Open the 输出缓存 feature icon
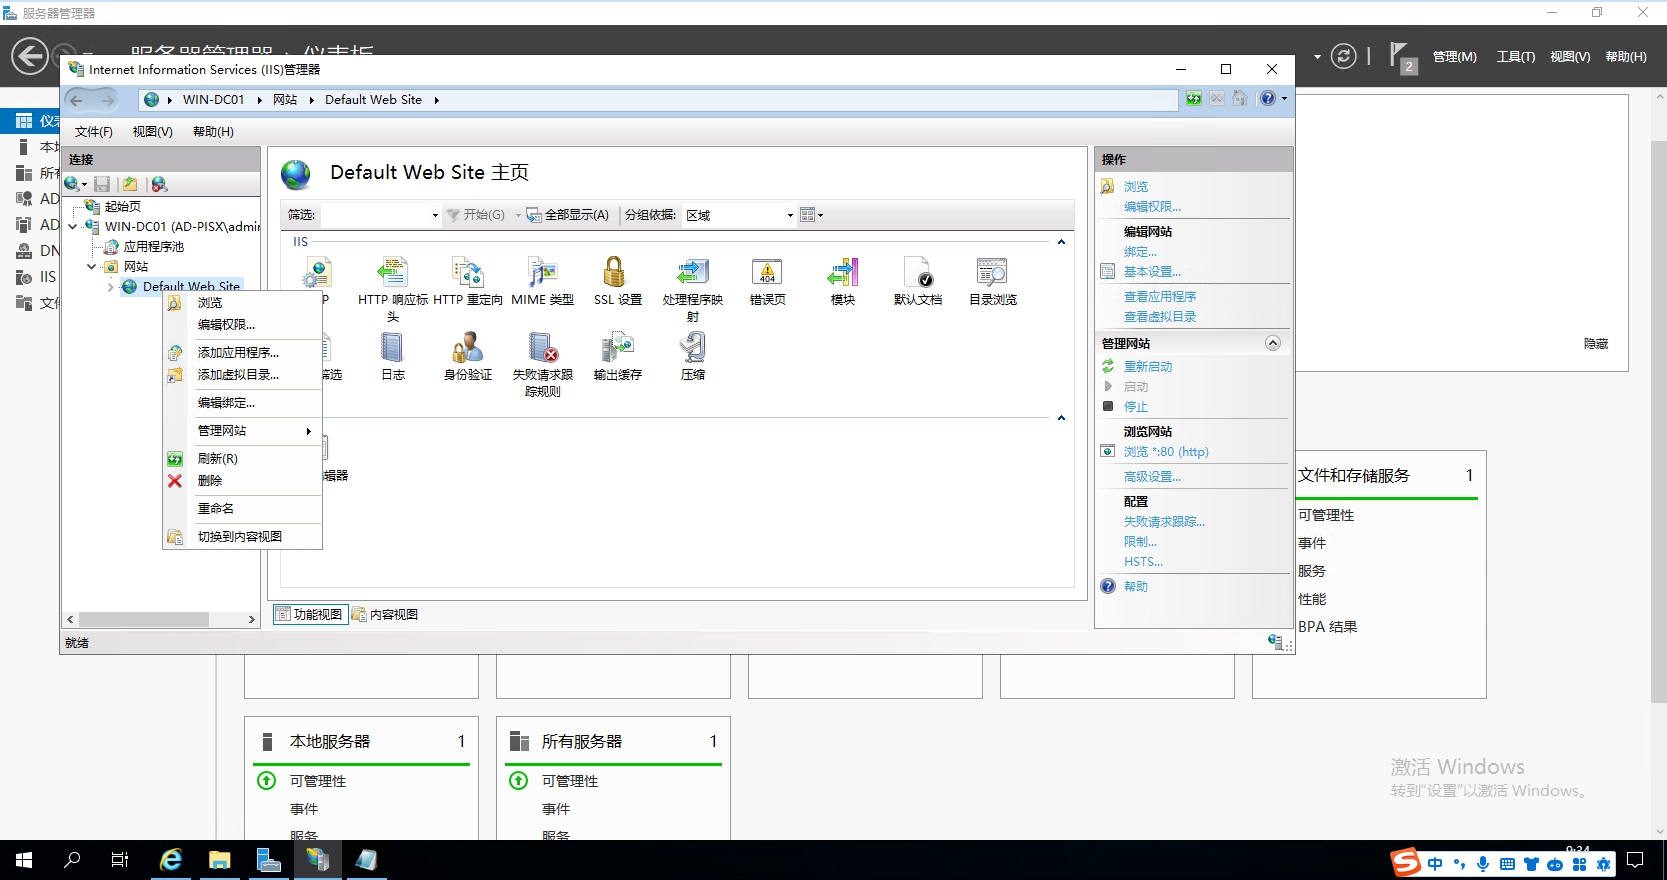The image size is (1667, 880). point(617,349)
